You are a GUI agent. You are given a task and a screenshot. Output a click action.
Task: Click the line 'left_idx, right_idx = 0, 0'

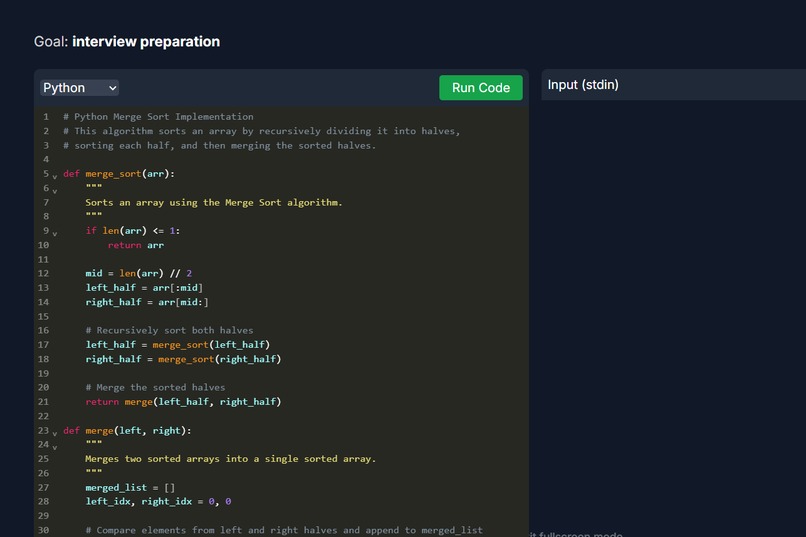click(158, 502)
